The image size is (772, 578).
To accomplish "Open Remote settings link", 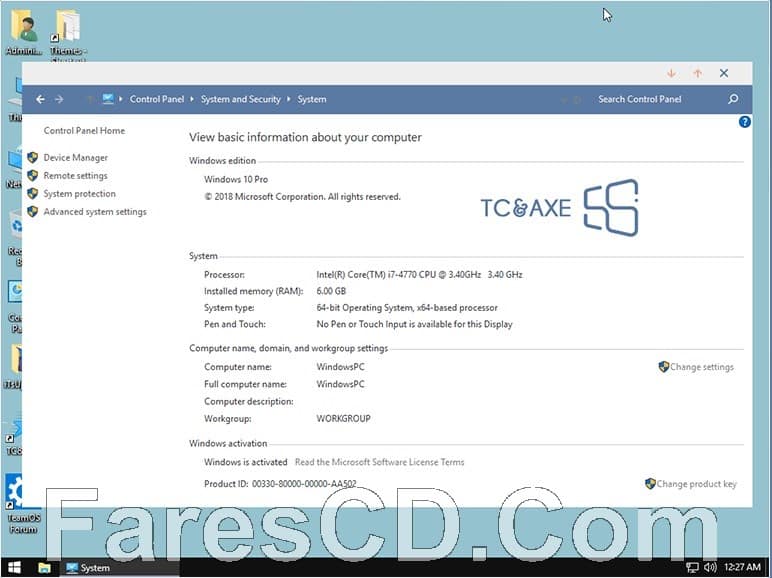I will [75, 176].
